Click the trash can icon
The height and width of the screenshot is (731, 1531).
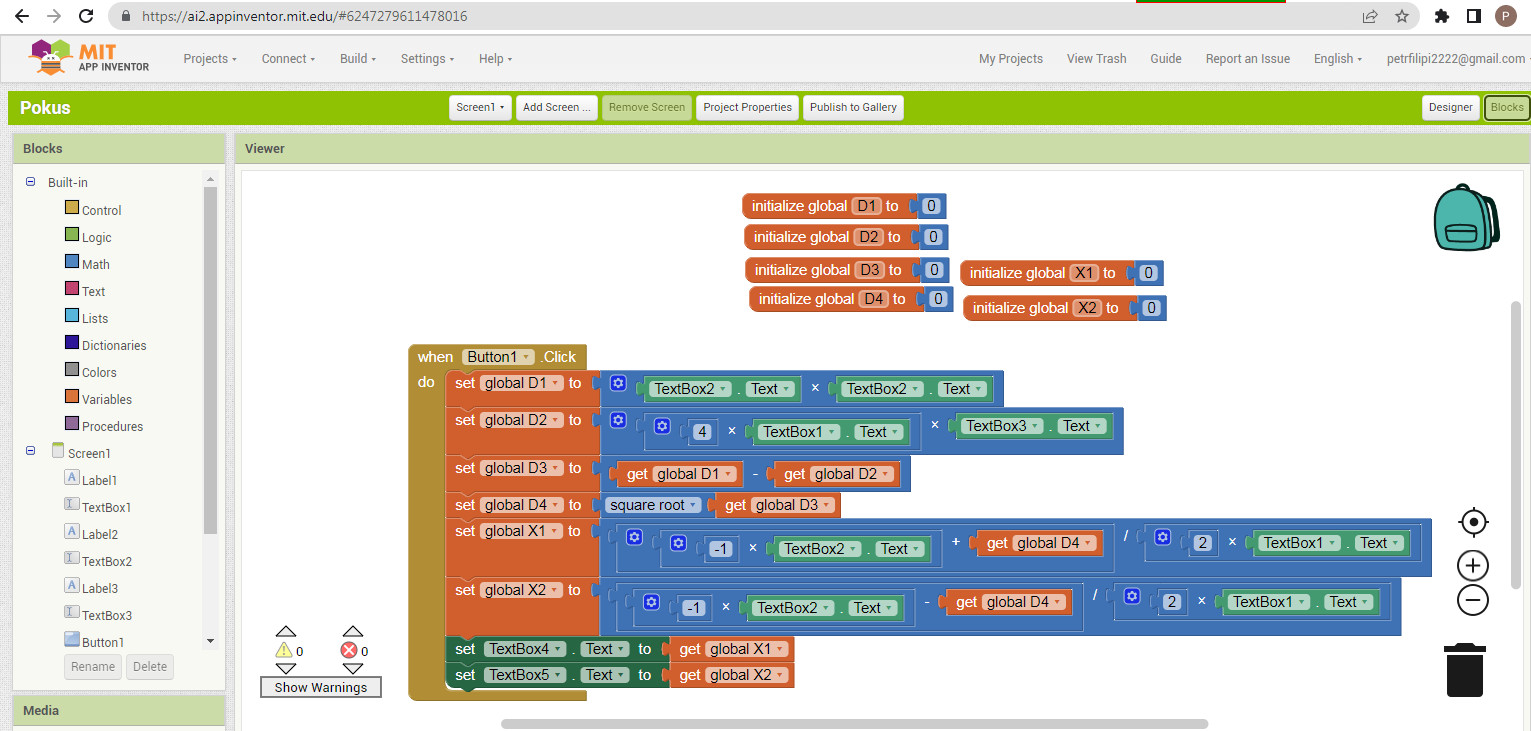coord(1464,670)
